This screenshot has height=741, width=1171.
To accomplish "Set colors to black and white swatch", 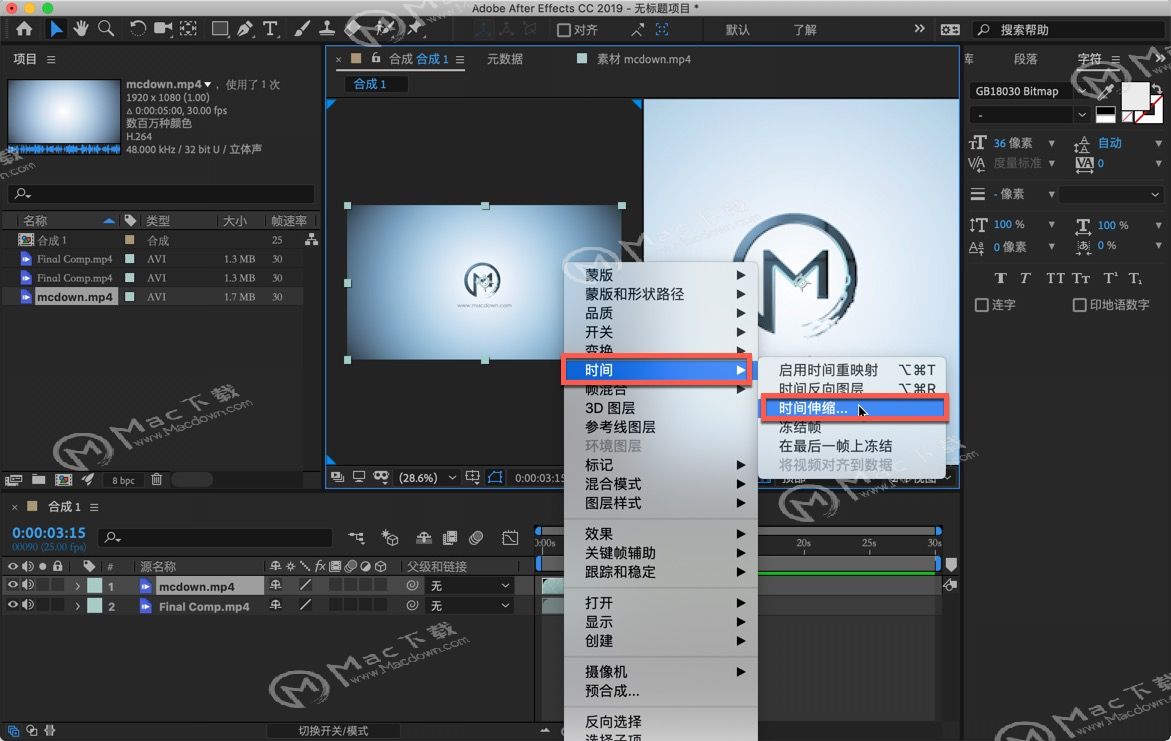I will point(1105,115).
